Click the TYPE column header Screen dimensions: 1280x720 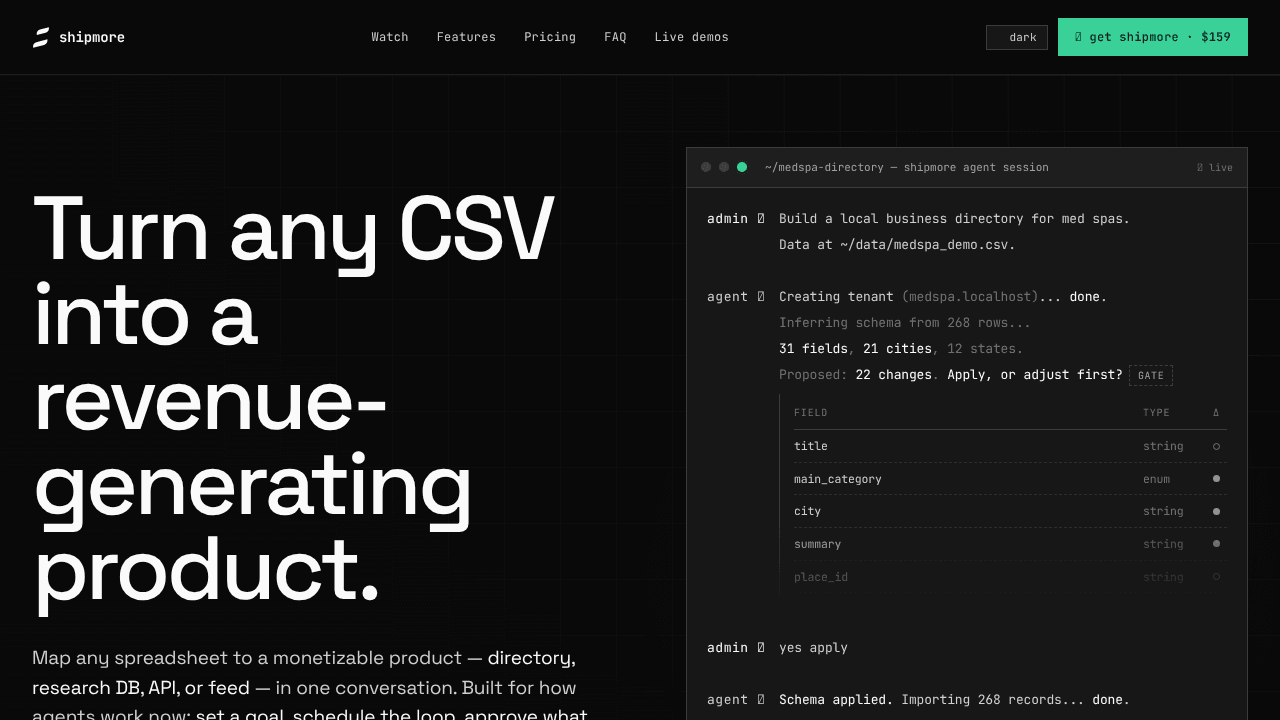(x=1156, y=412)
